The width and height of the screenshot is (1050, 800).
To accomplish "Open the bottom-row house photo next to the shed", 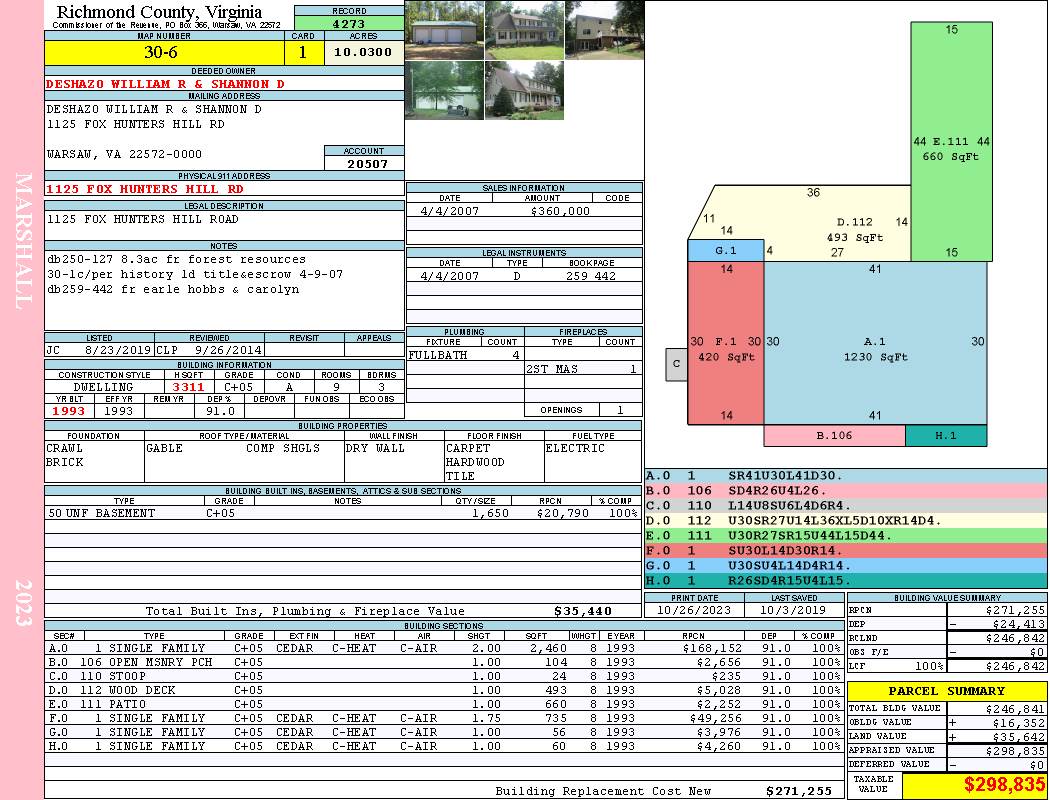I will coord(524,90).
